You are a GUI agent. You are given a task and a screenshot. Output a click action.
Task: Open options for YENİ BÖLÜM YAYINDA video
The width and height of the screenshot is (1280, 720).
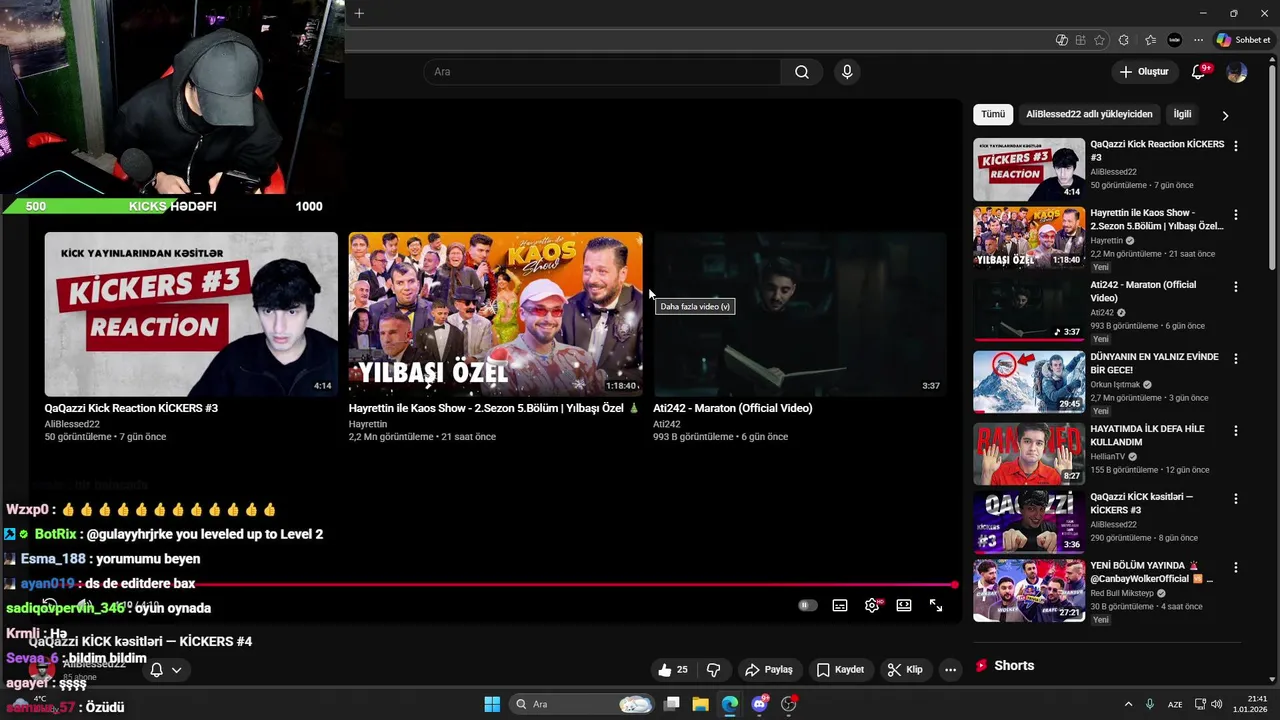pyautogui.click(x=1236, y=567)
